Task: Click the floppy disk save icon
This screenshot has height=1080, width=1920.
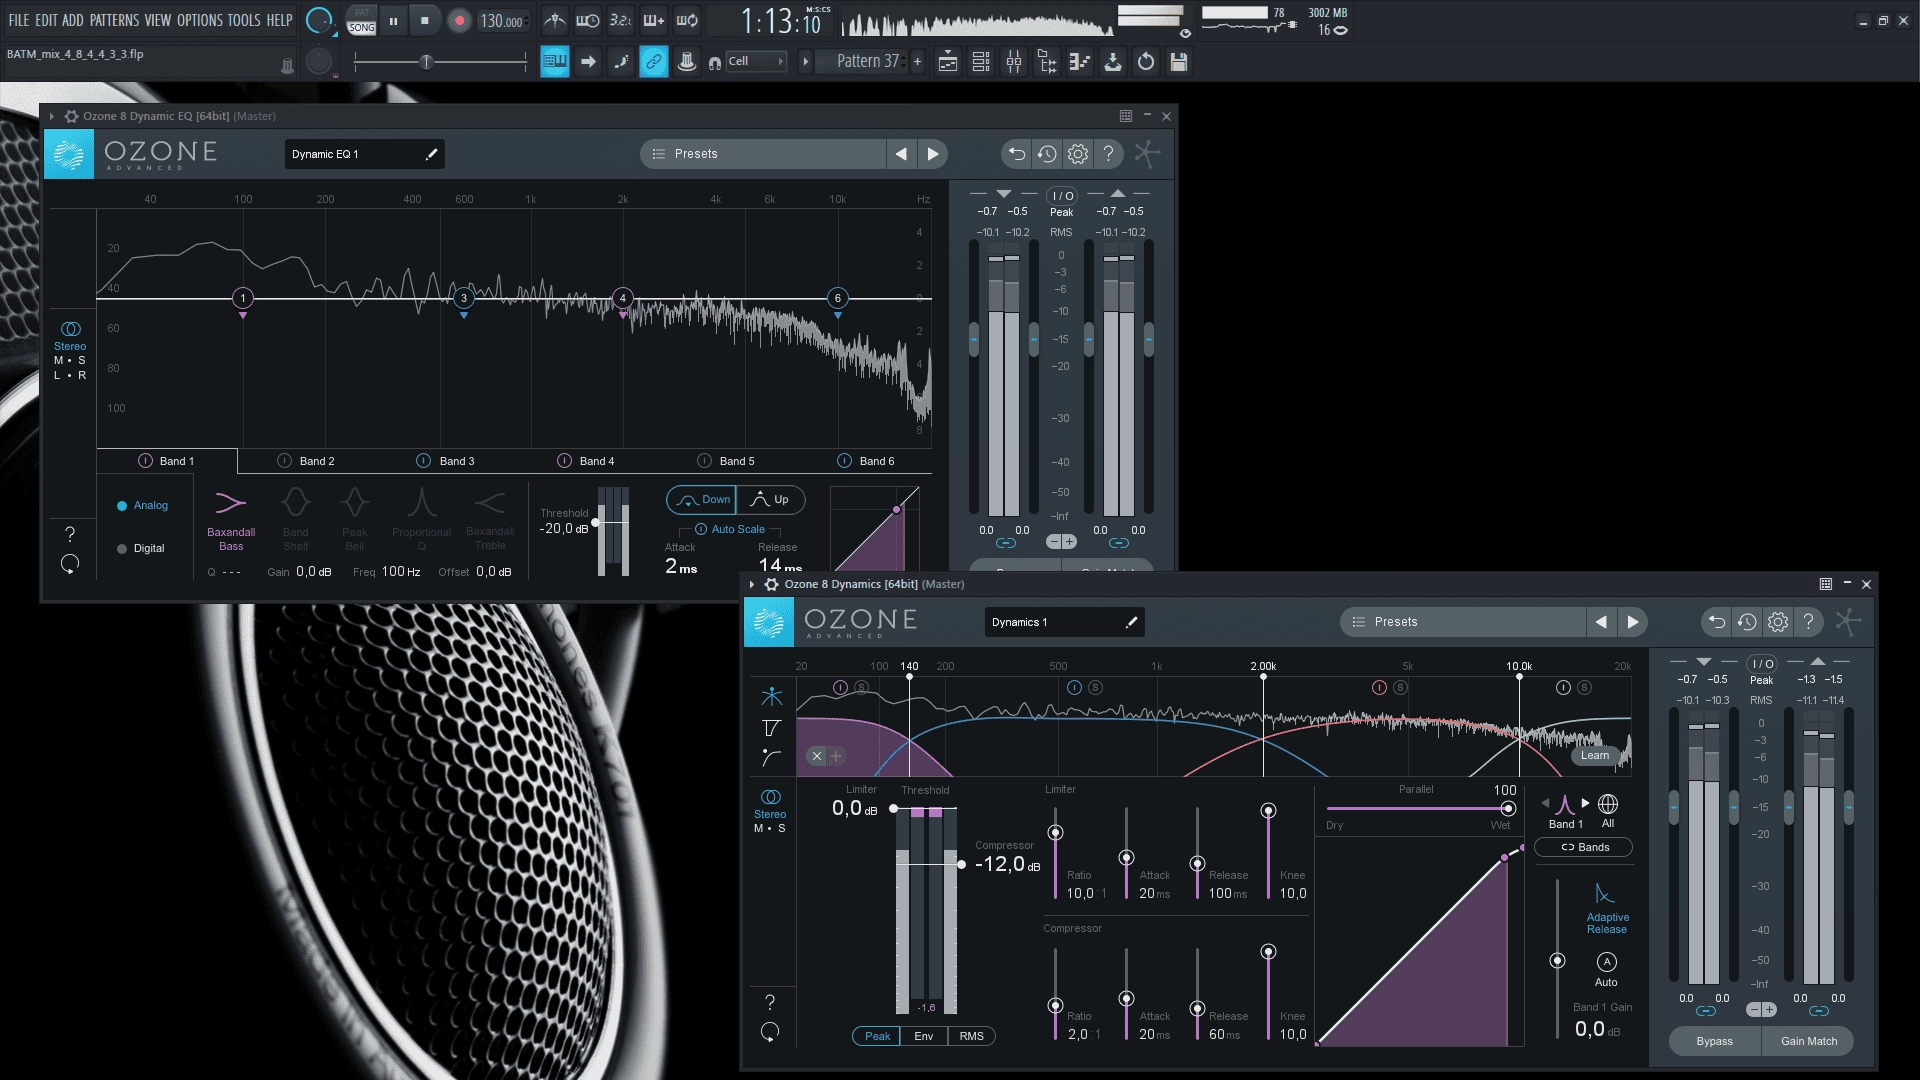Action: coord(1179,62)
